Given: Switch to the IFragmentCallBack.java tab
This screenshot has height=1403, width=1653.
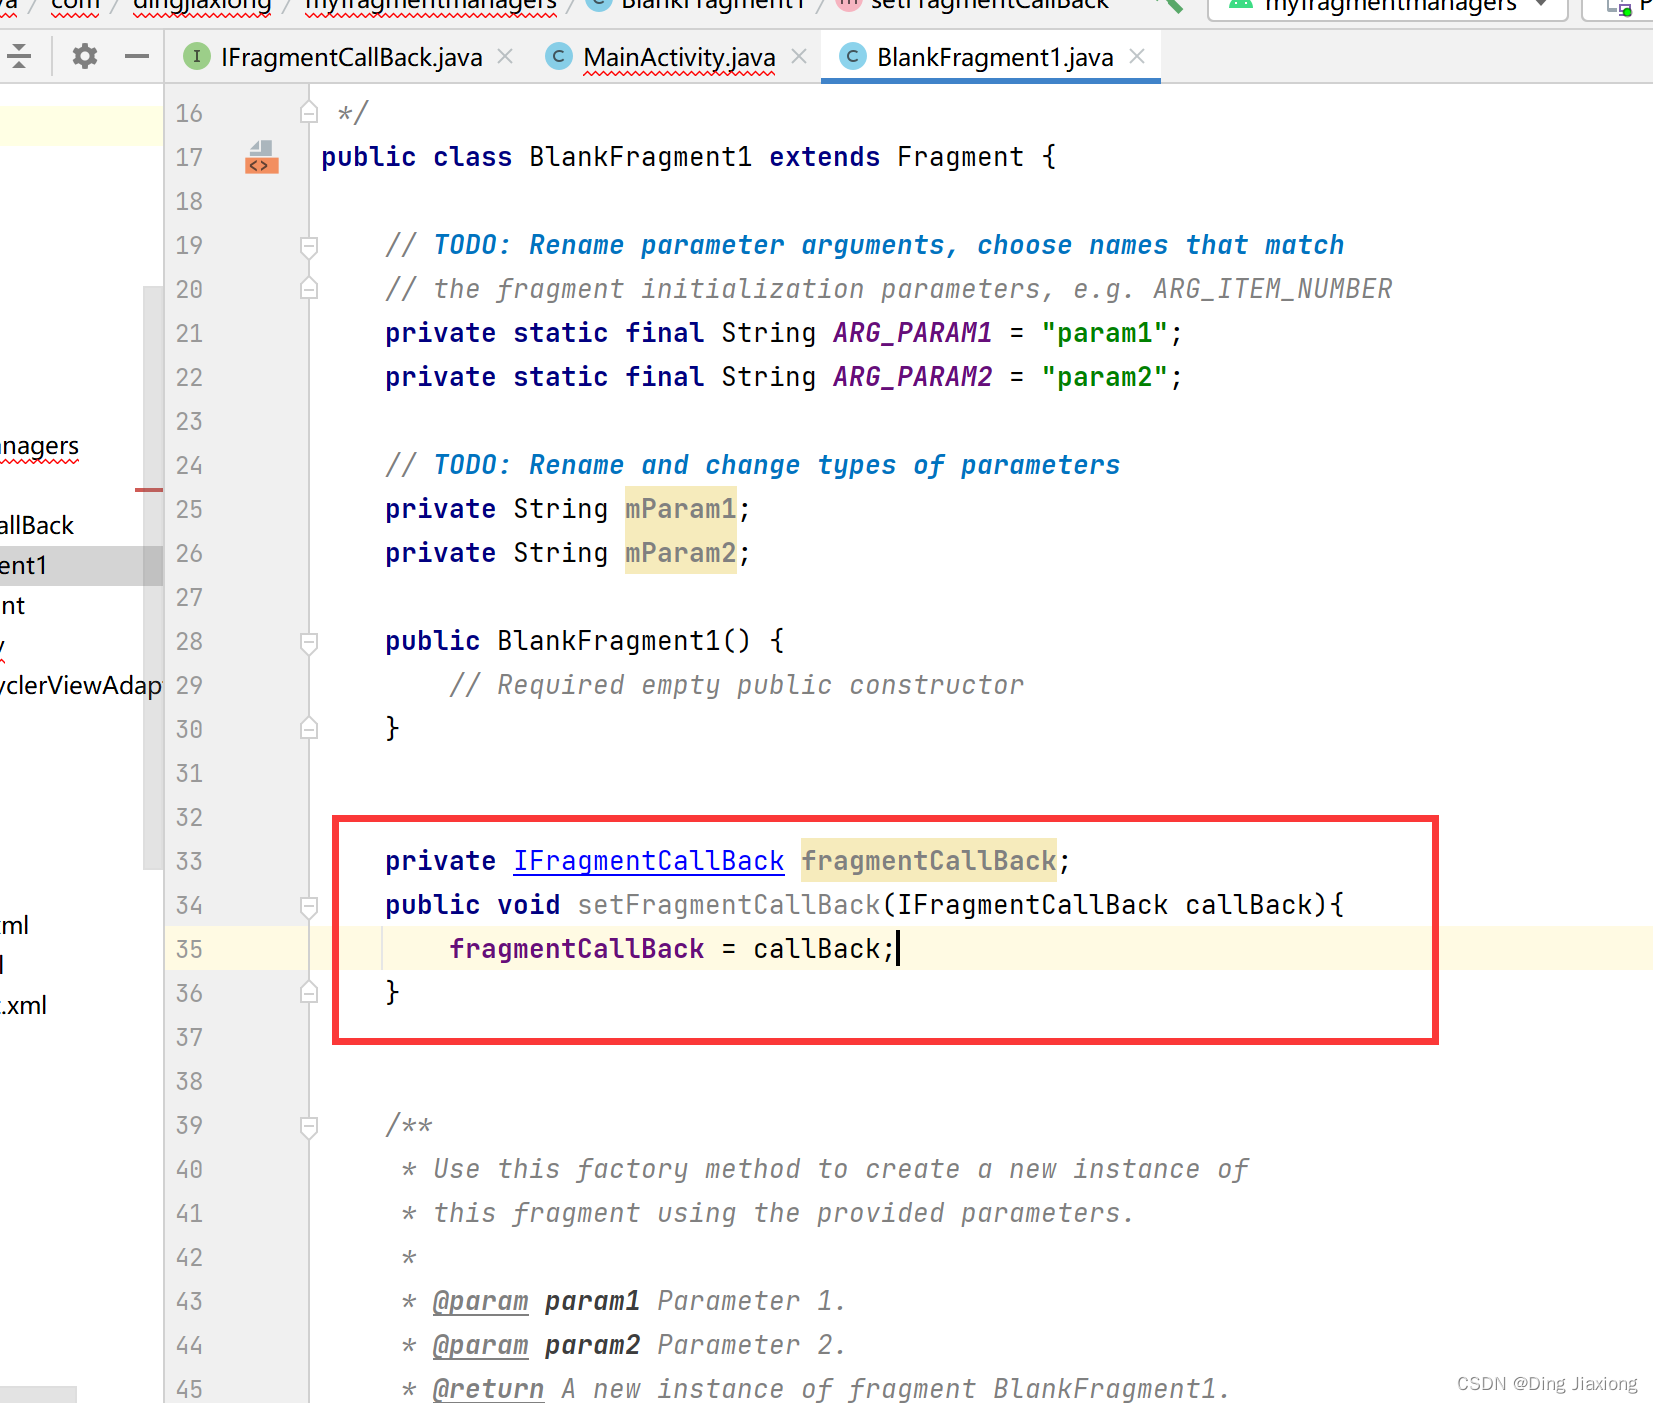Looking at the screenshot, I should point(351,57).
